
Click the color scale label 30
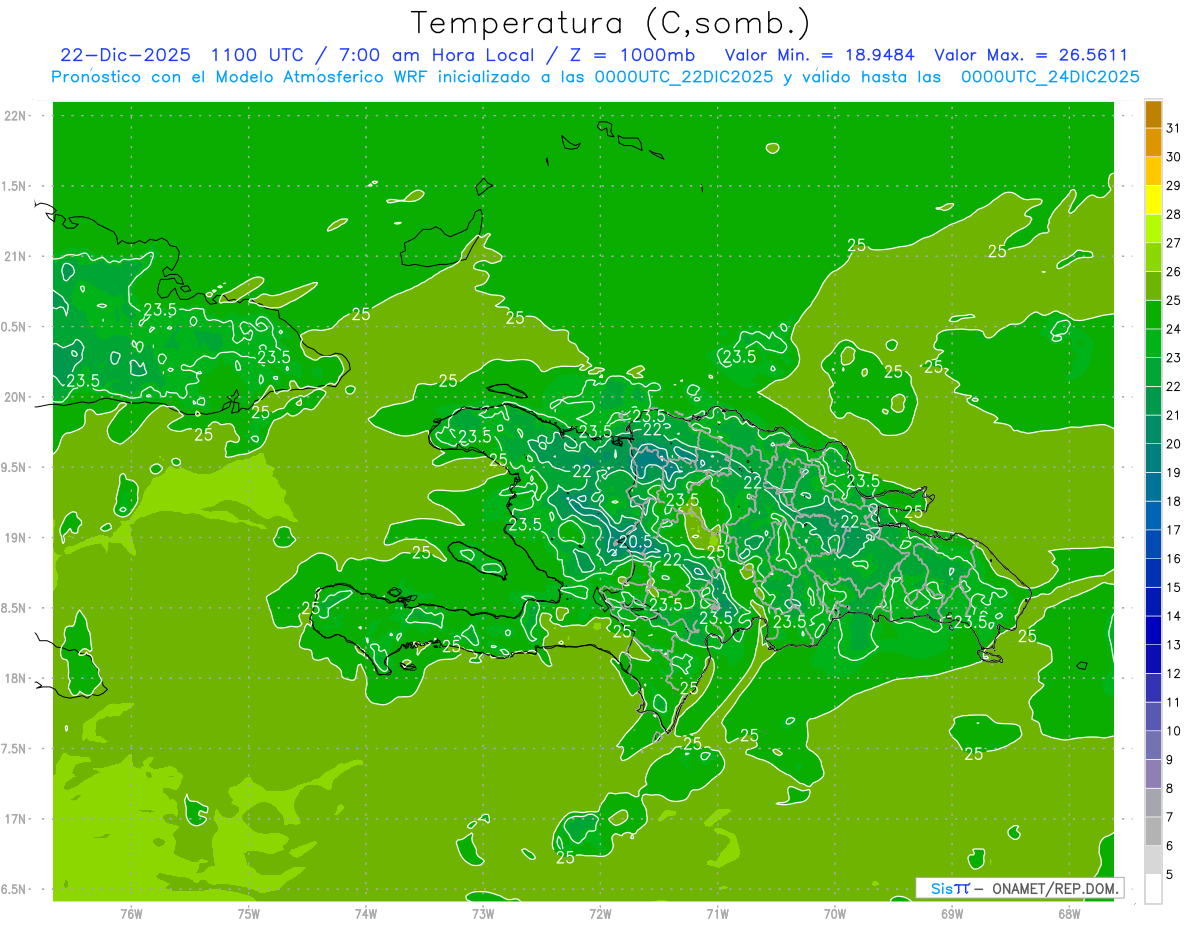[x=1173, y=157]
